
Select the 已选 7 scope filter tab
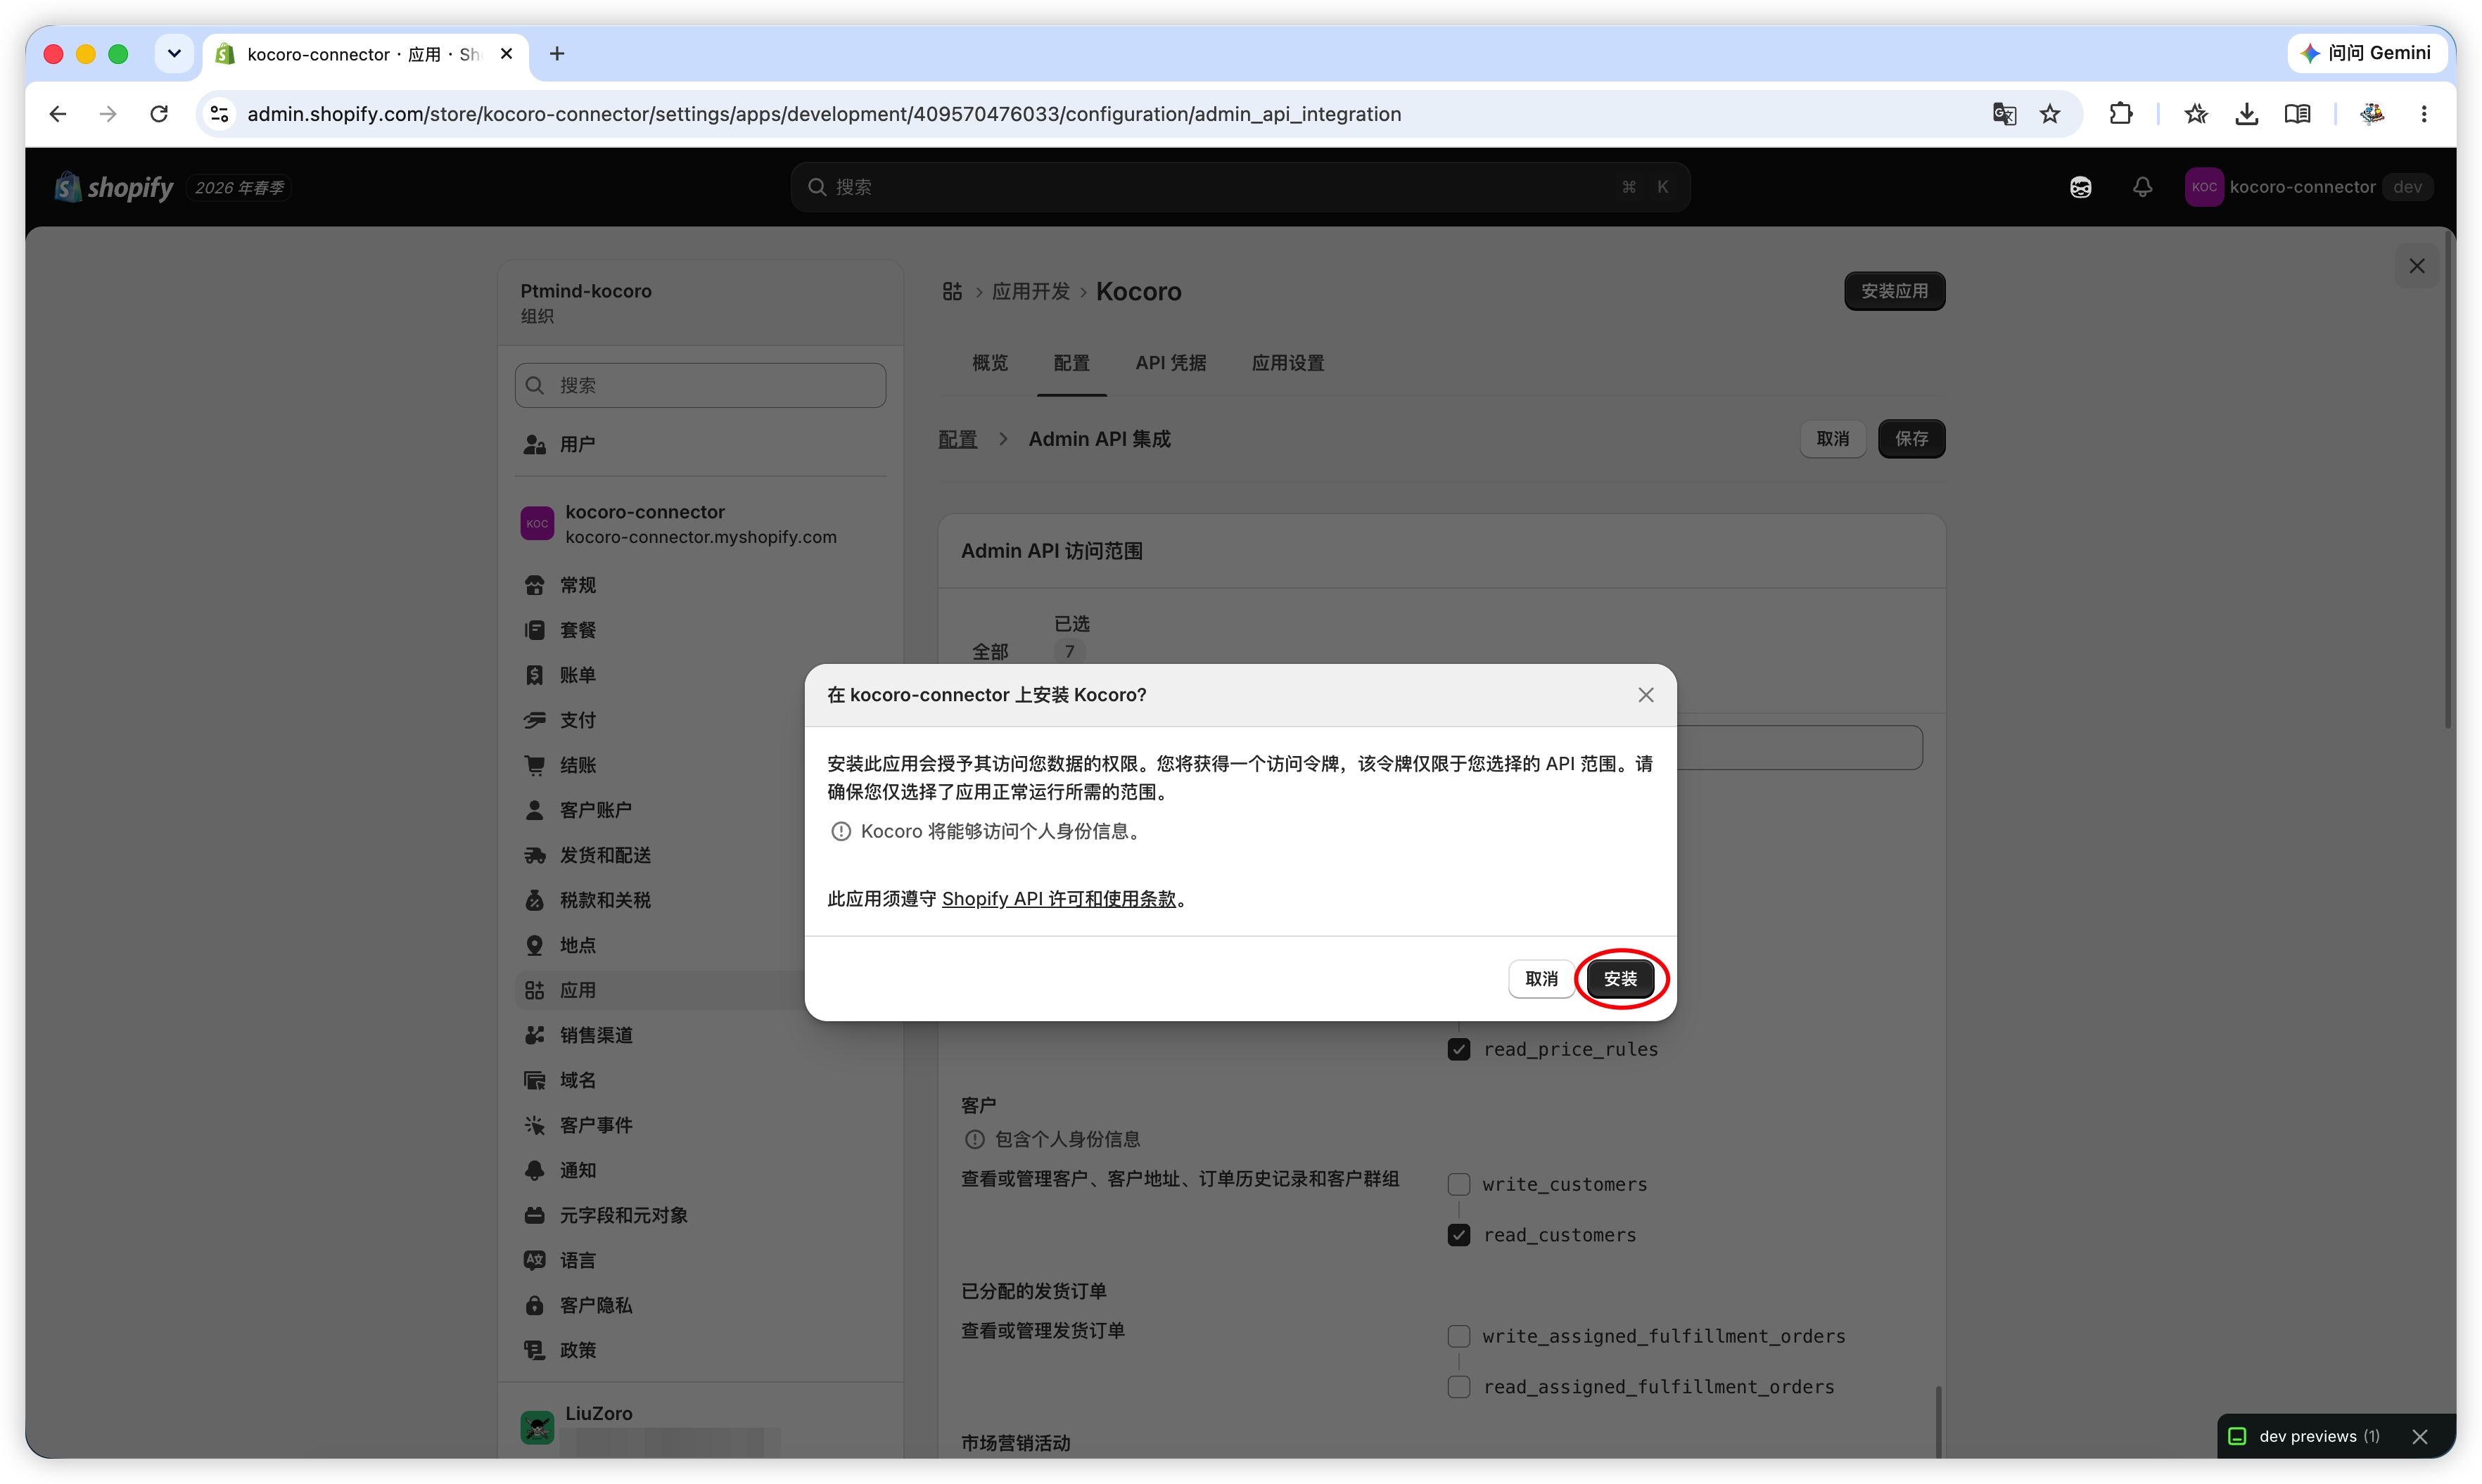[x=1071, y=638]
